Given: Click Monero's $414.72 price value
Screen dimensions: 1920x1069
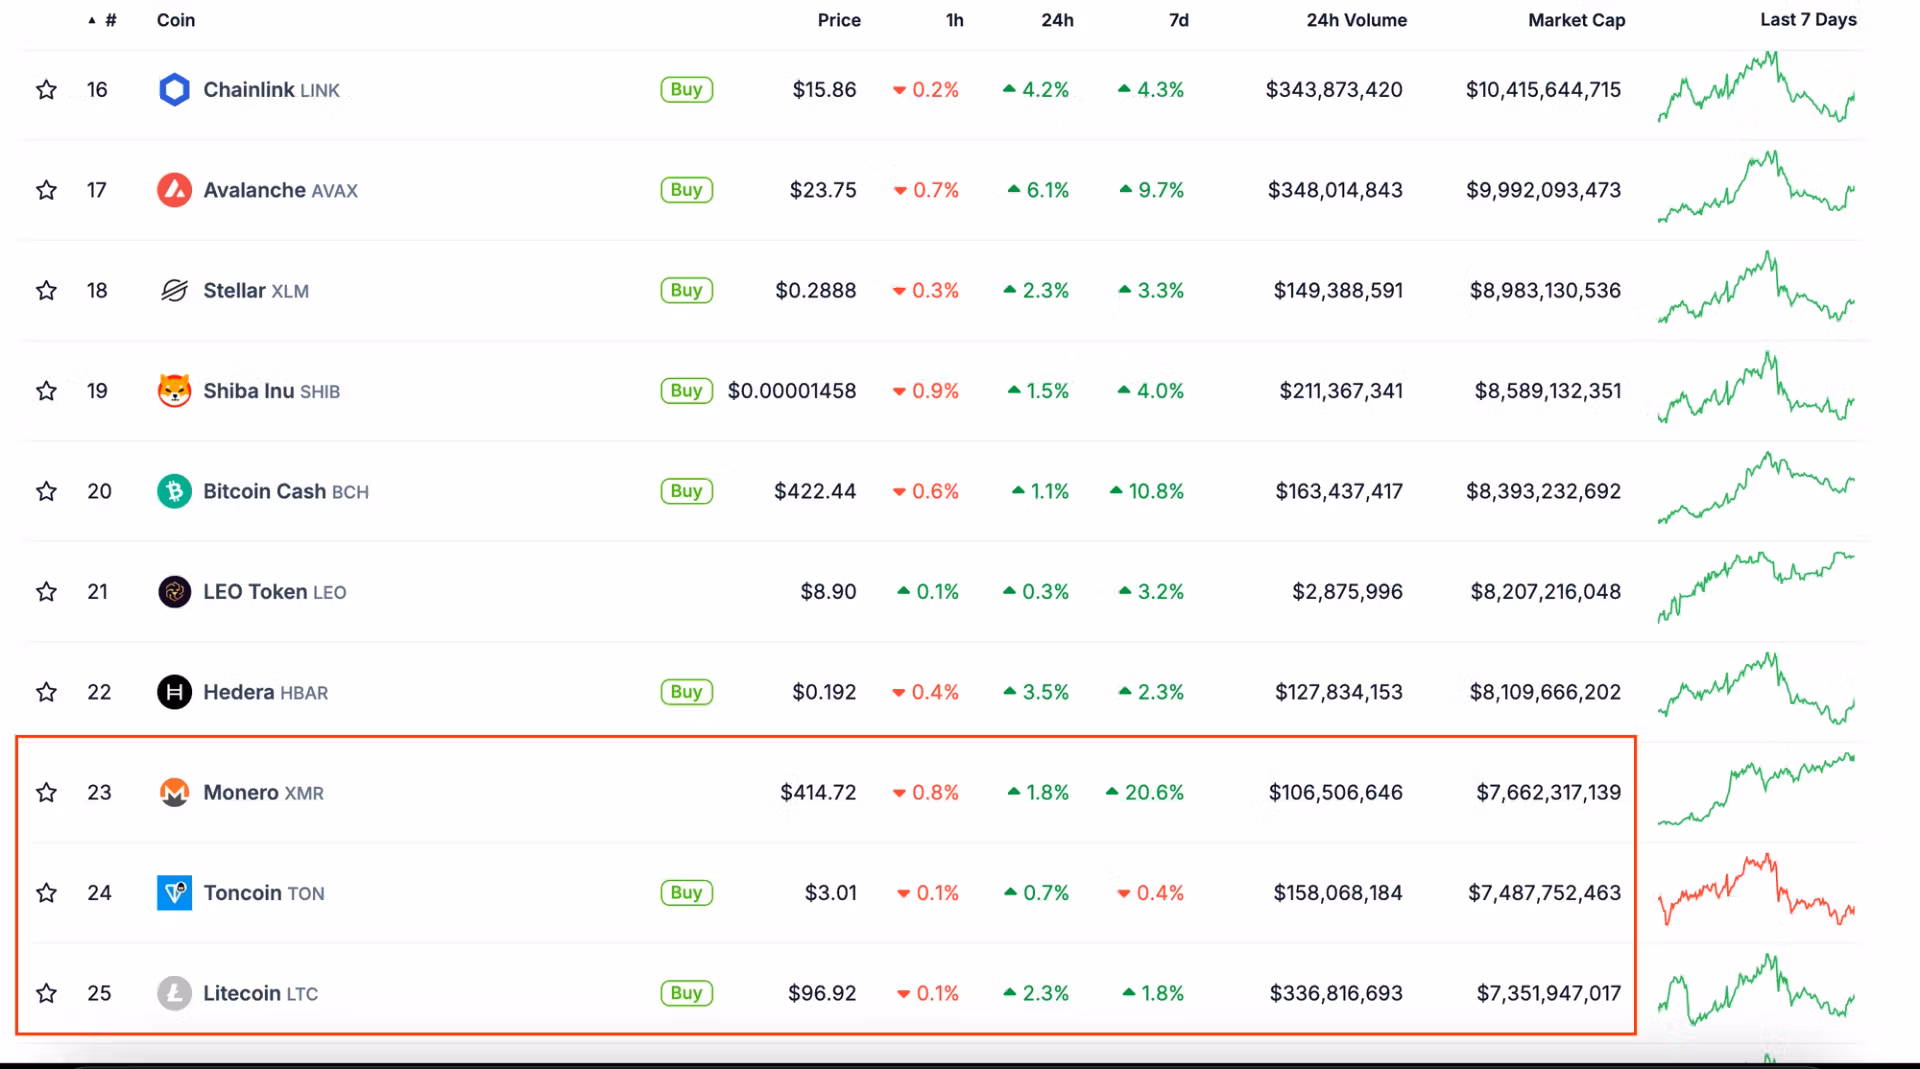Looking at the screenshot, I should [818, 793].
